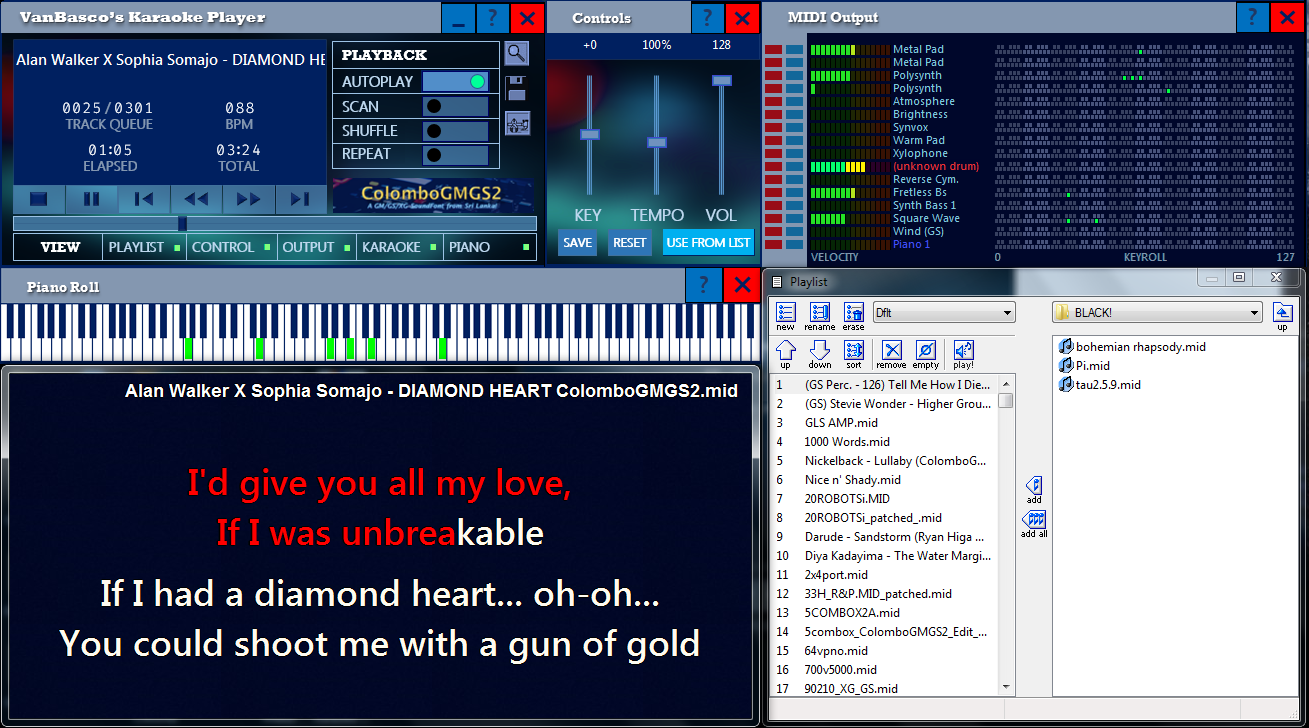This screenshot has height=728, width=1309.
Task: Click the ColomboGMGS2 soundfont banner
Action: [431, 196]
